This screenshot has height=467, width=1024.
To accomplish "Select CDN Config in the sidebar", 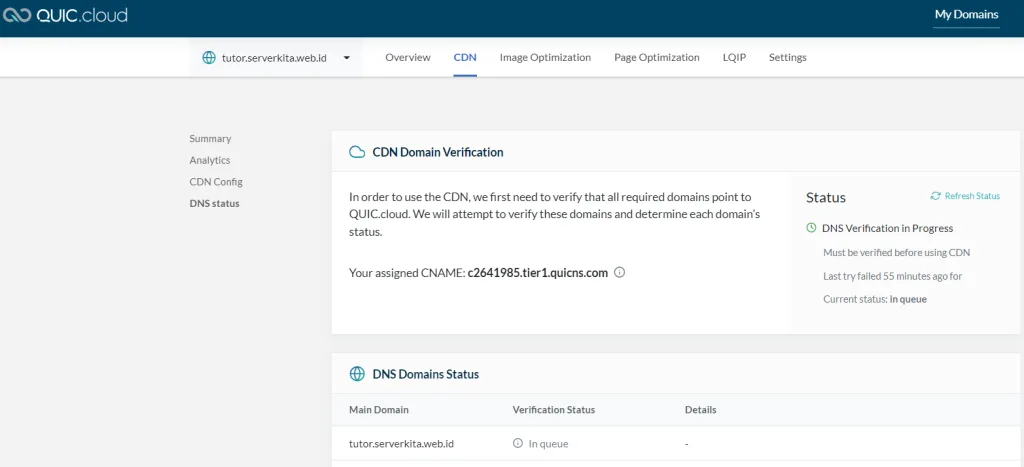I will 216,182.
